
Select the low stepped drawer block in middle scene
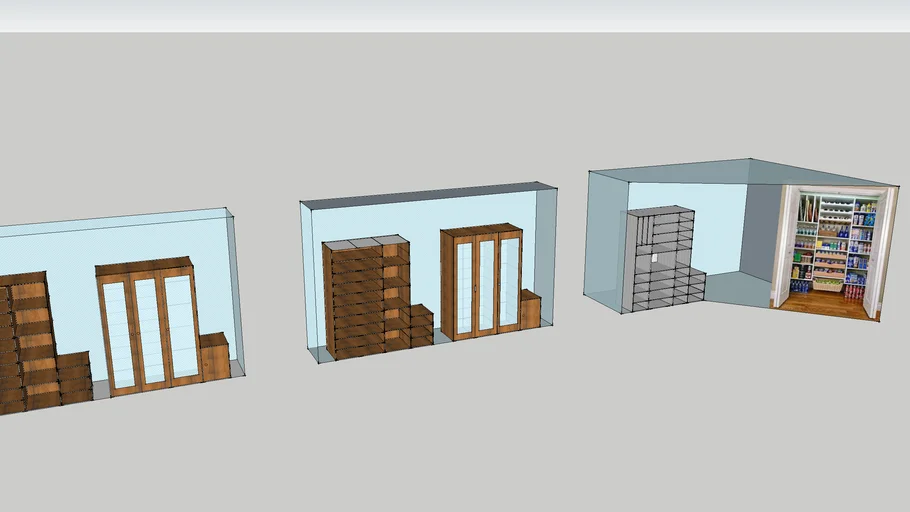pos(421,326)
